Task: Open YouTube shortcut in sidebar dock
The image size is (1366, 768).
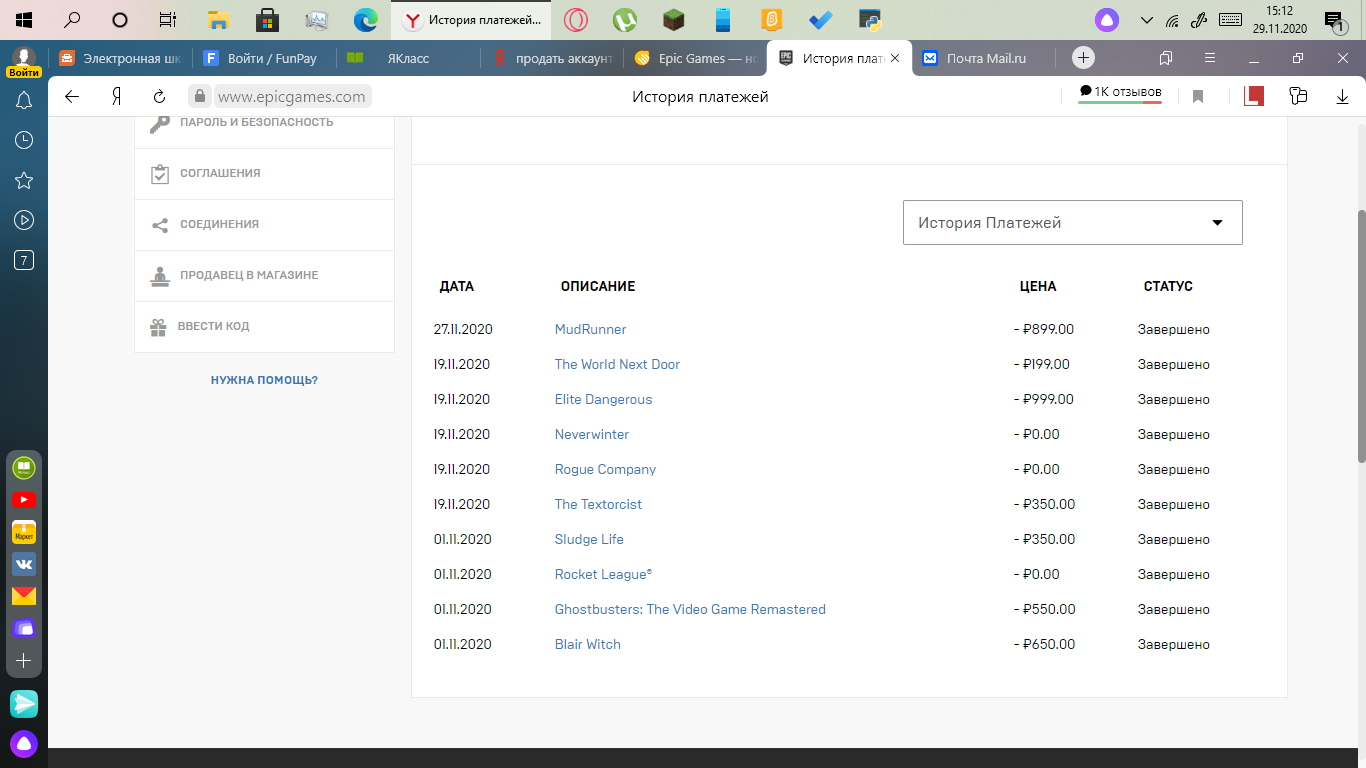Action: coord(24,499)
